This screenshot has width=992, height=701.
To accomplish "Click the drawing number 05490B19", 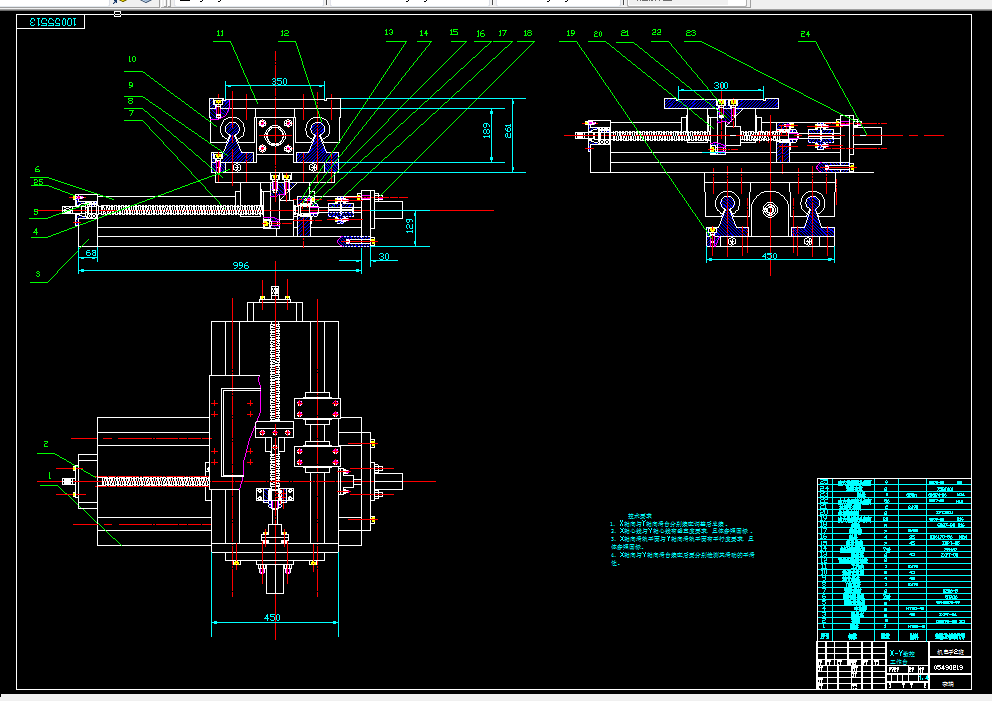I will click(948, 667).
